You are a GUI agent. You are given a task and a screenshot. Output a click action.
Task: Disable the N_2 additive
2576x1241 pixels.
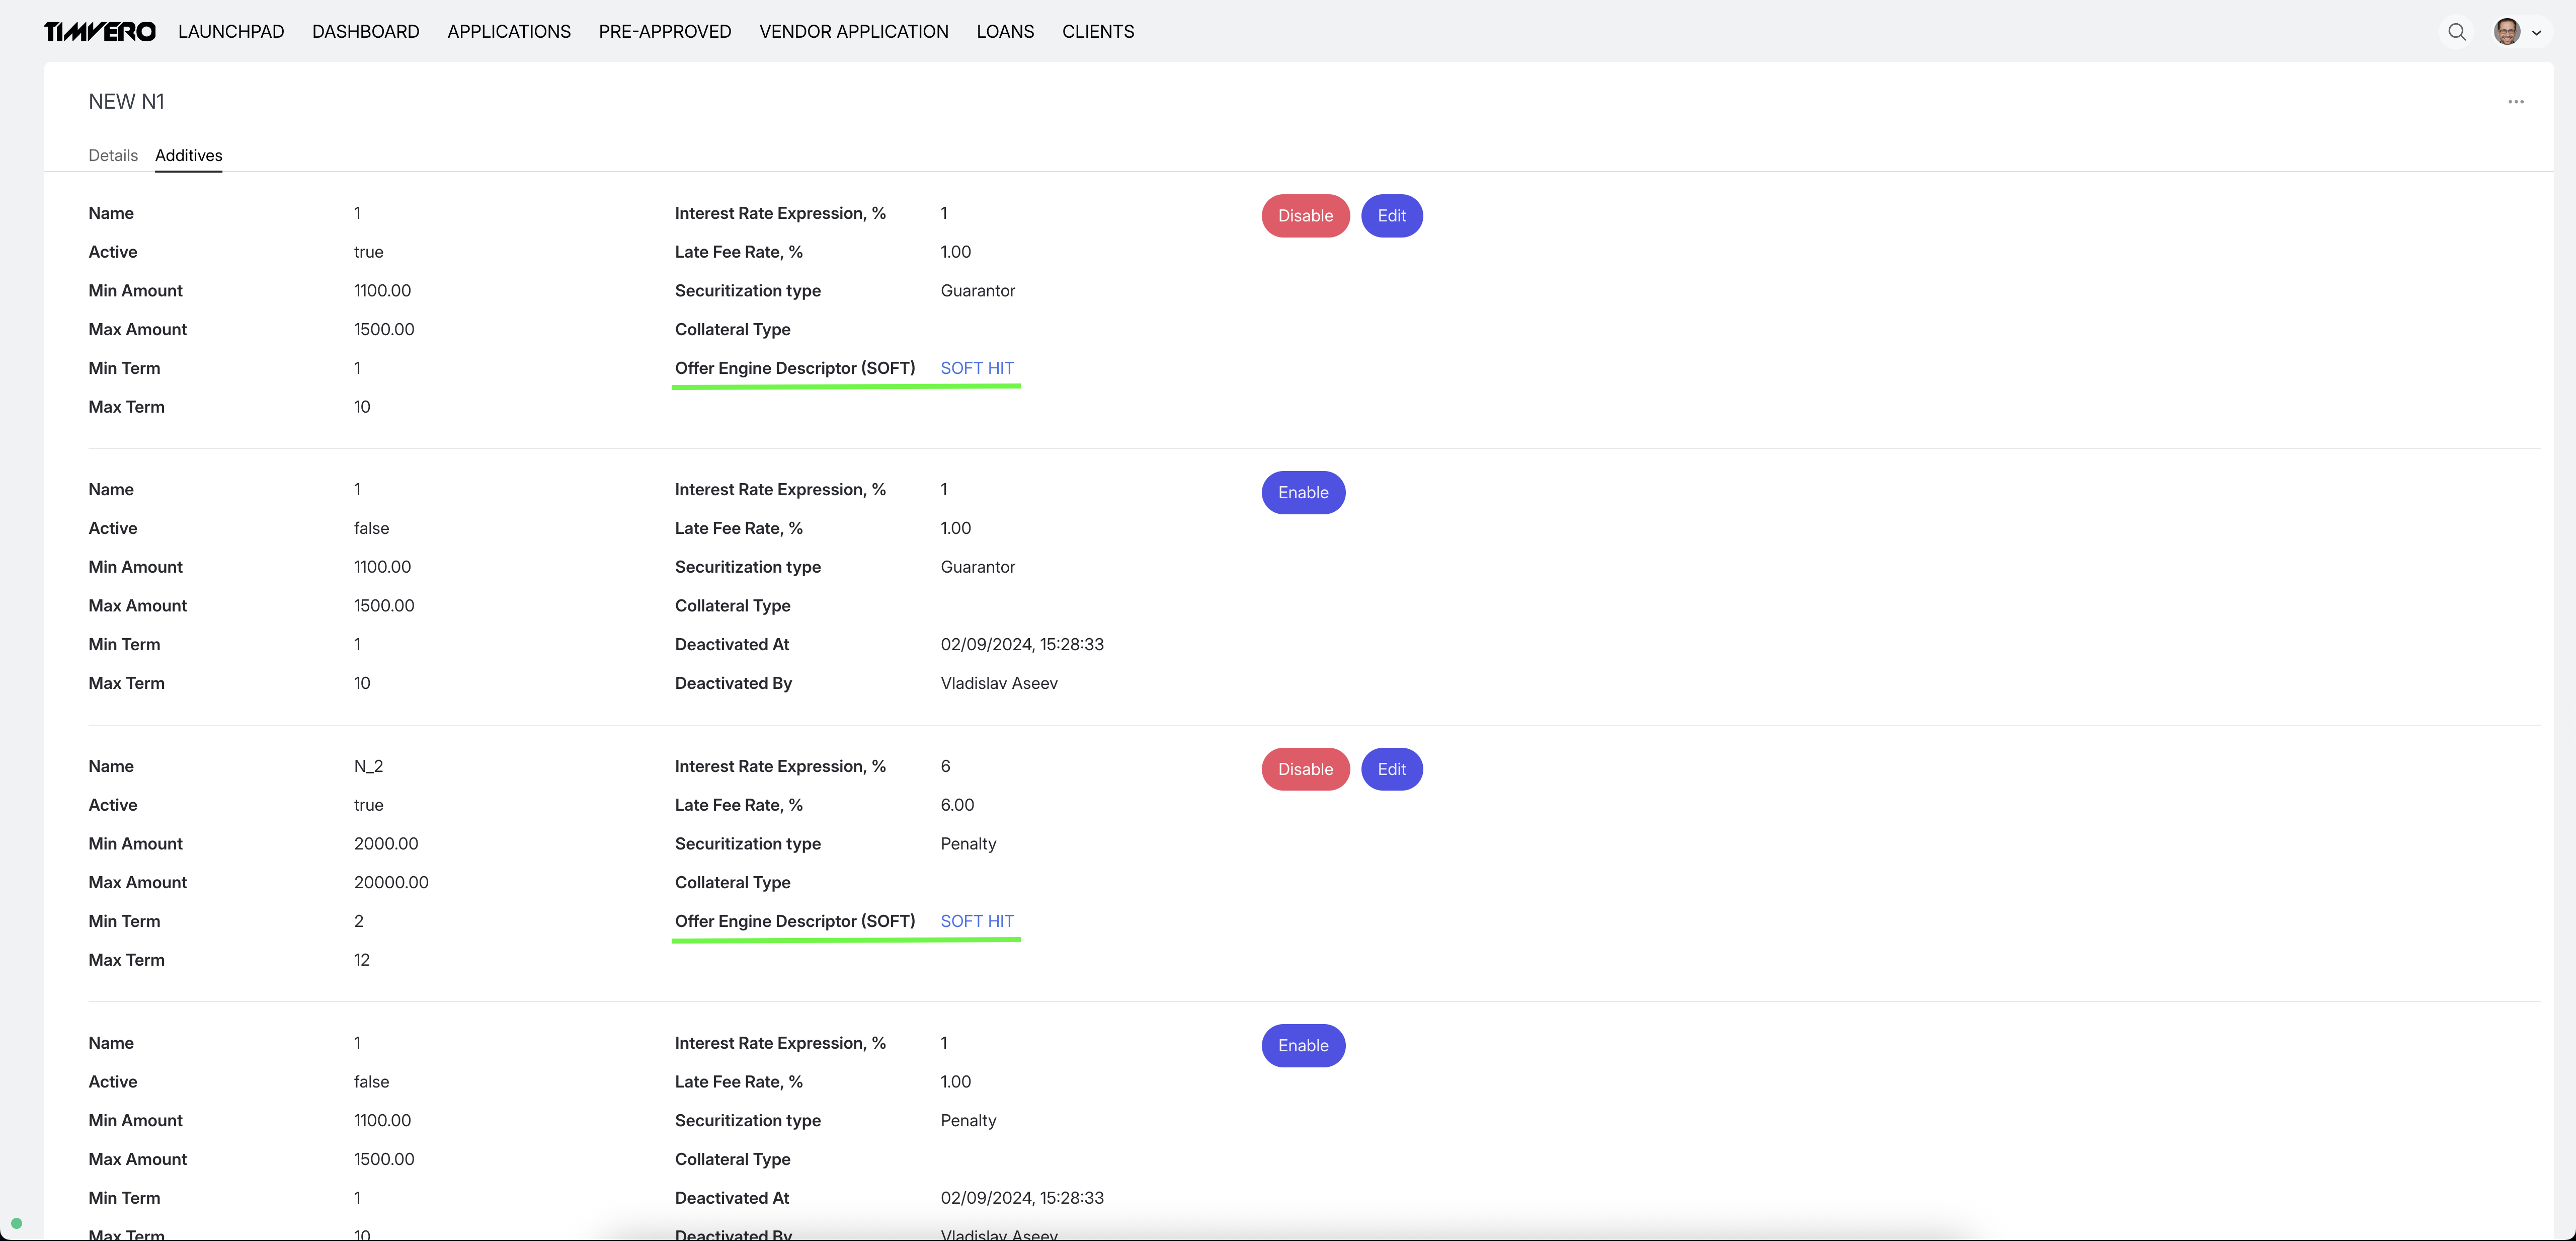(1305, 769)
